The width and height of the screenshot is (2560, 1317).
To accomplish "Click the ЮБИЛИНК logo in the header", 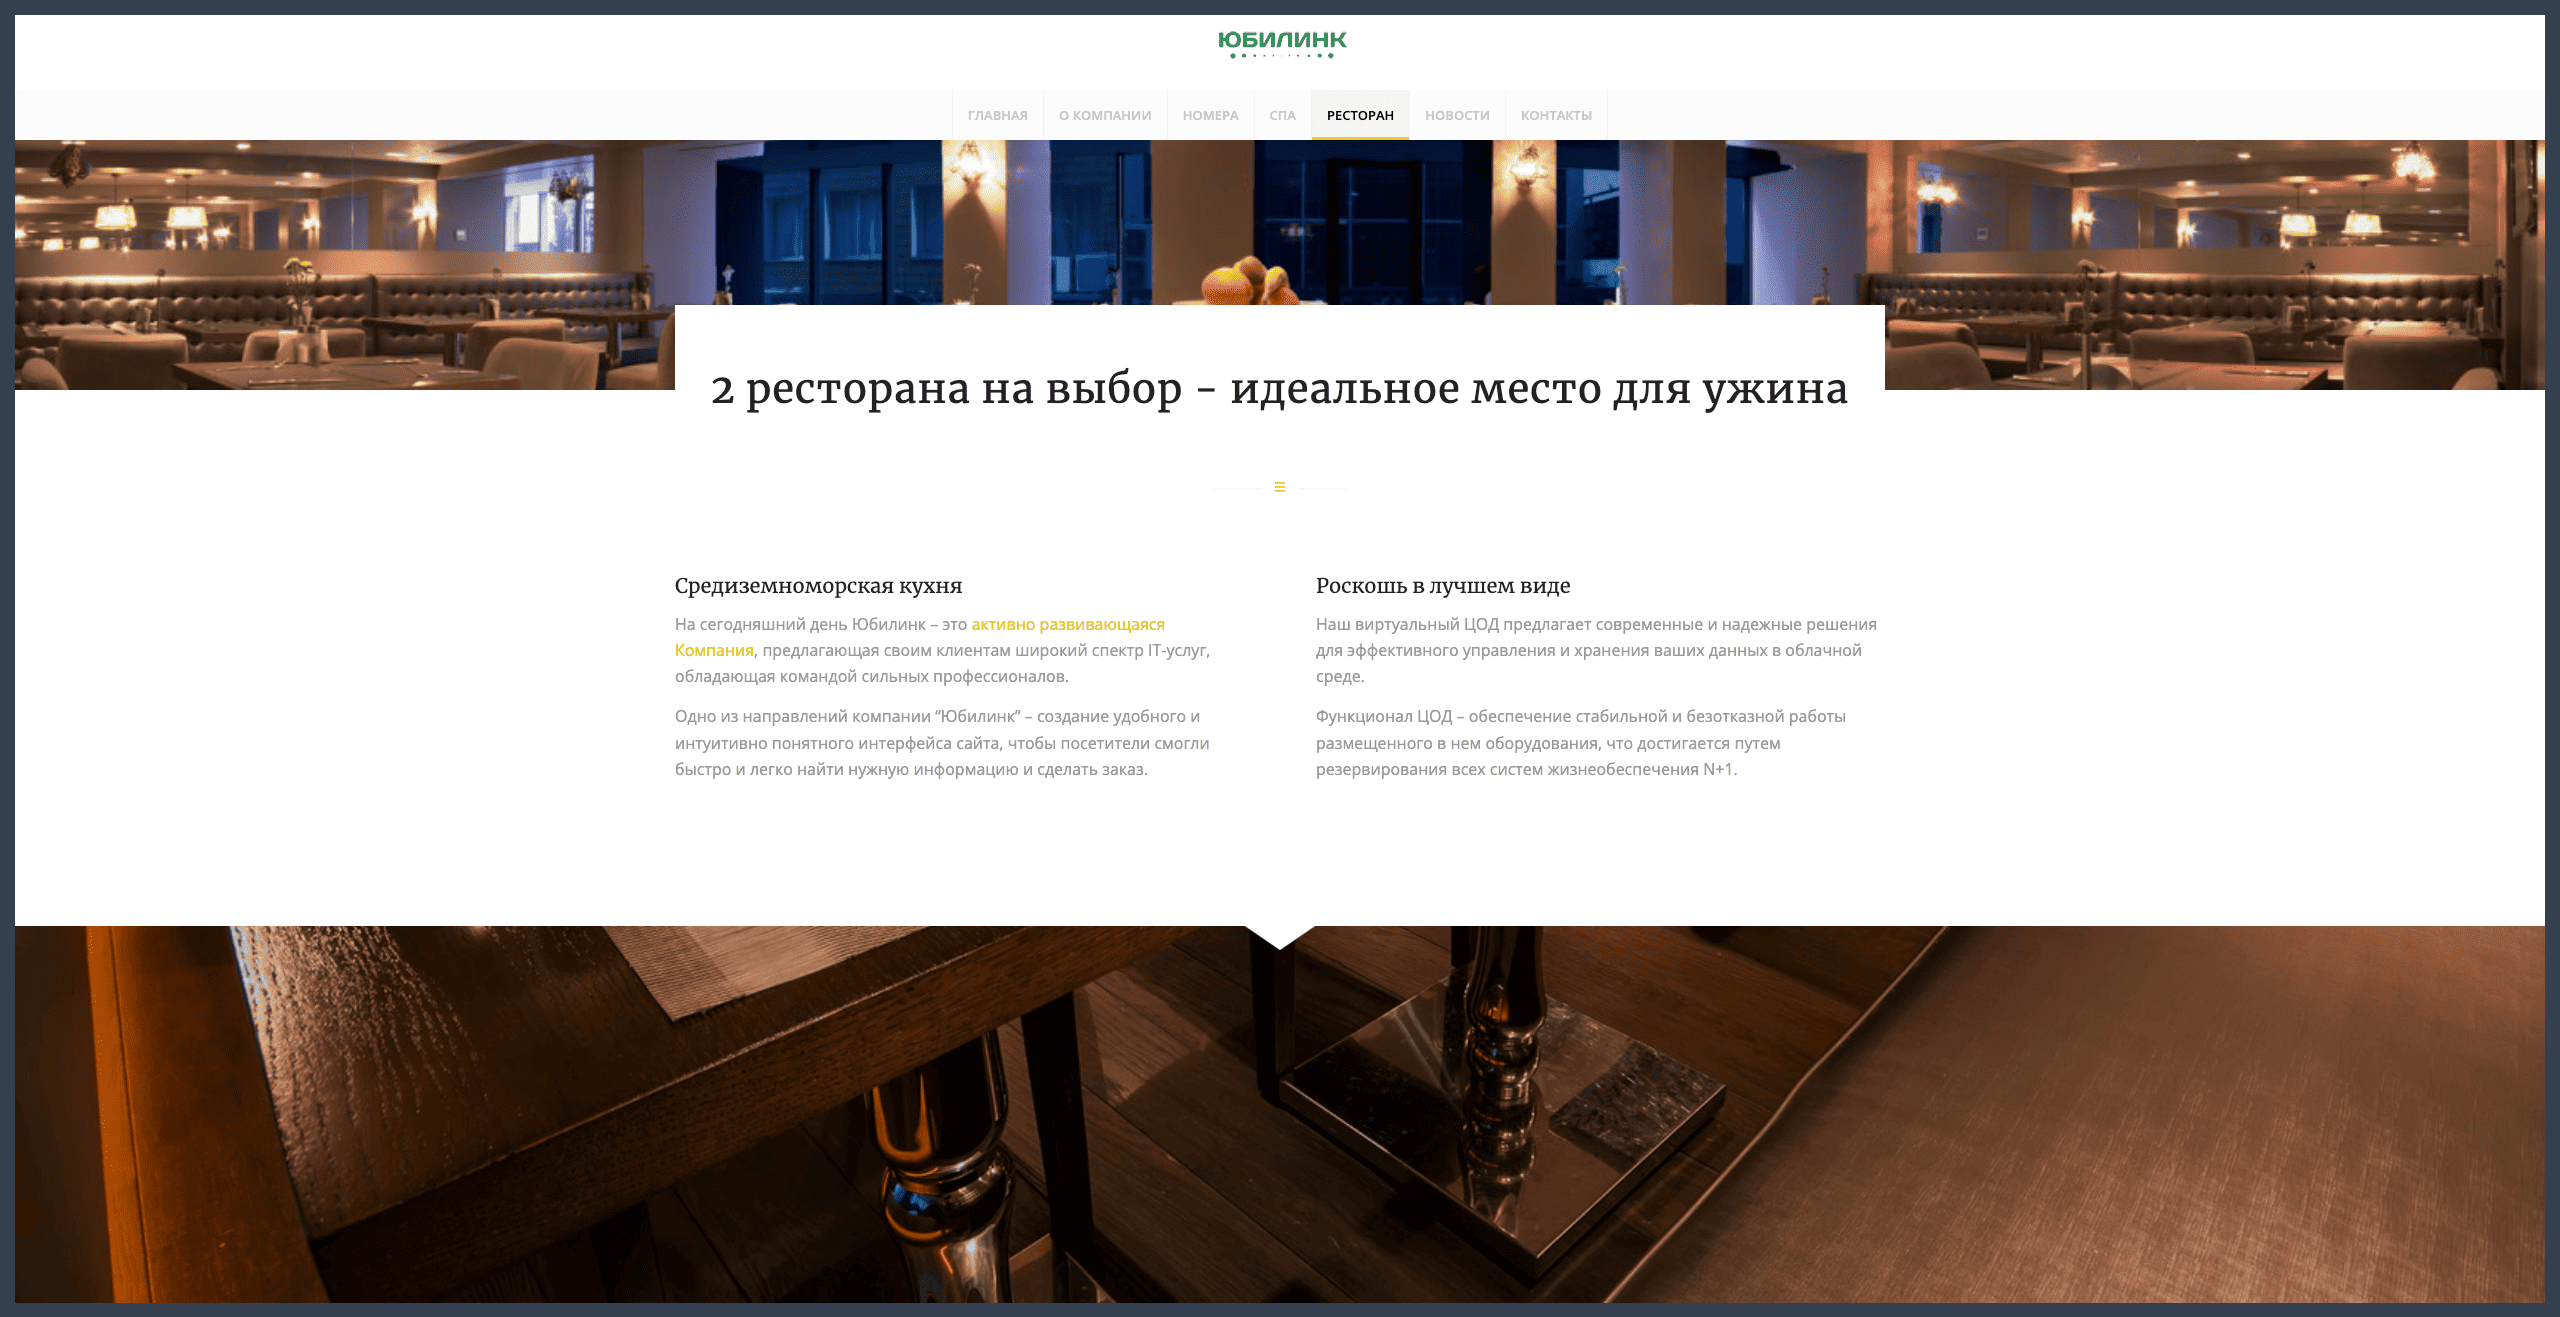I will click(1281, 43).
